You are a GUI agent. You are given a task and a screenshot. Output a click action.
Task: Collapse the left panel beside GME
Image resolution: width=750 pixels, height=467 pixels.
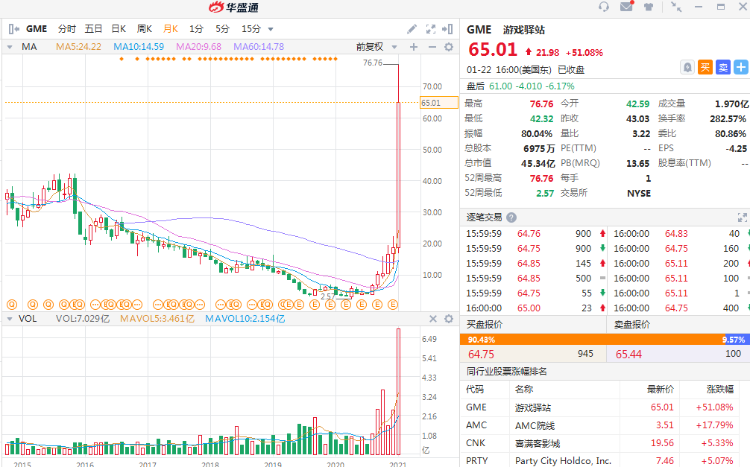coord(13,29)
